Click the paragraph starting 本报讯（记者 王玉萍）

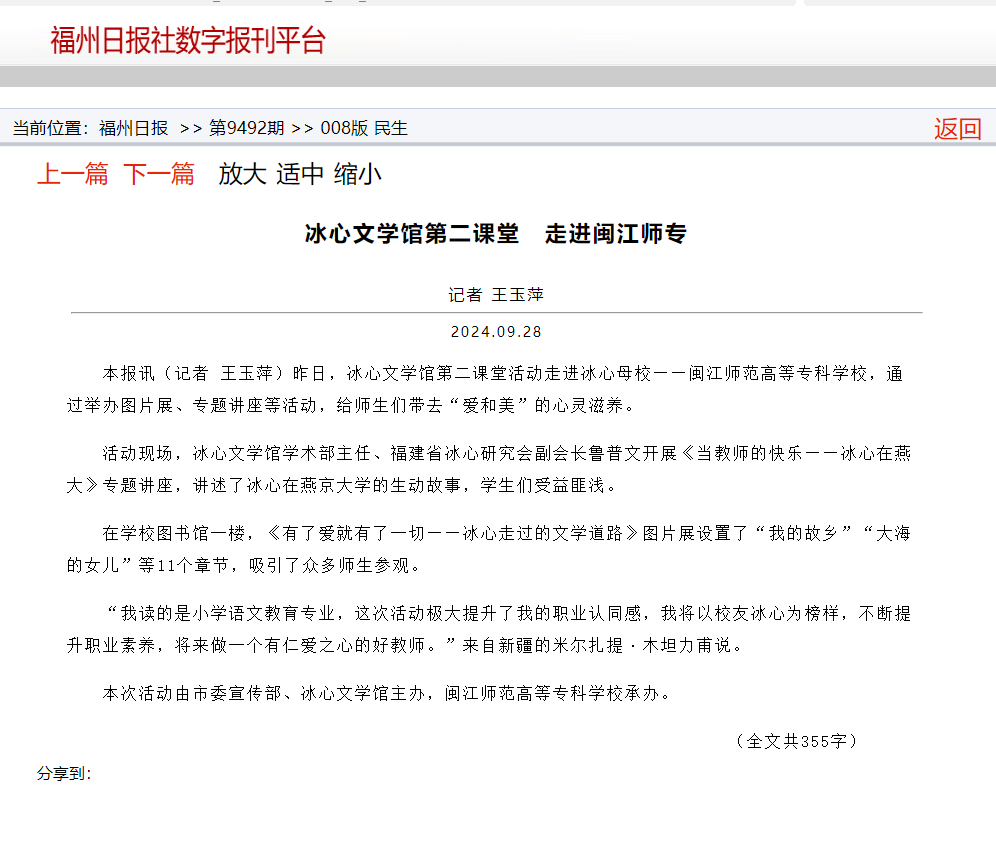pos(488,389)
